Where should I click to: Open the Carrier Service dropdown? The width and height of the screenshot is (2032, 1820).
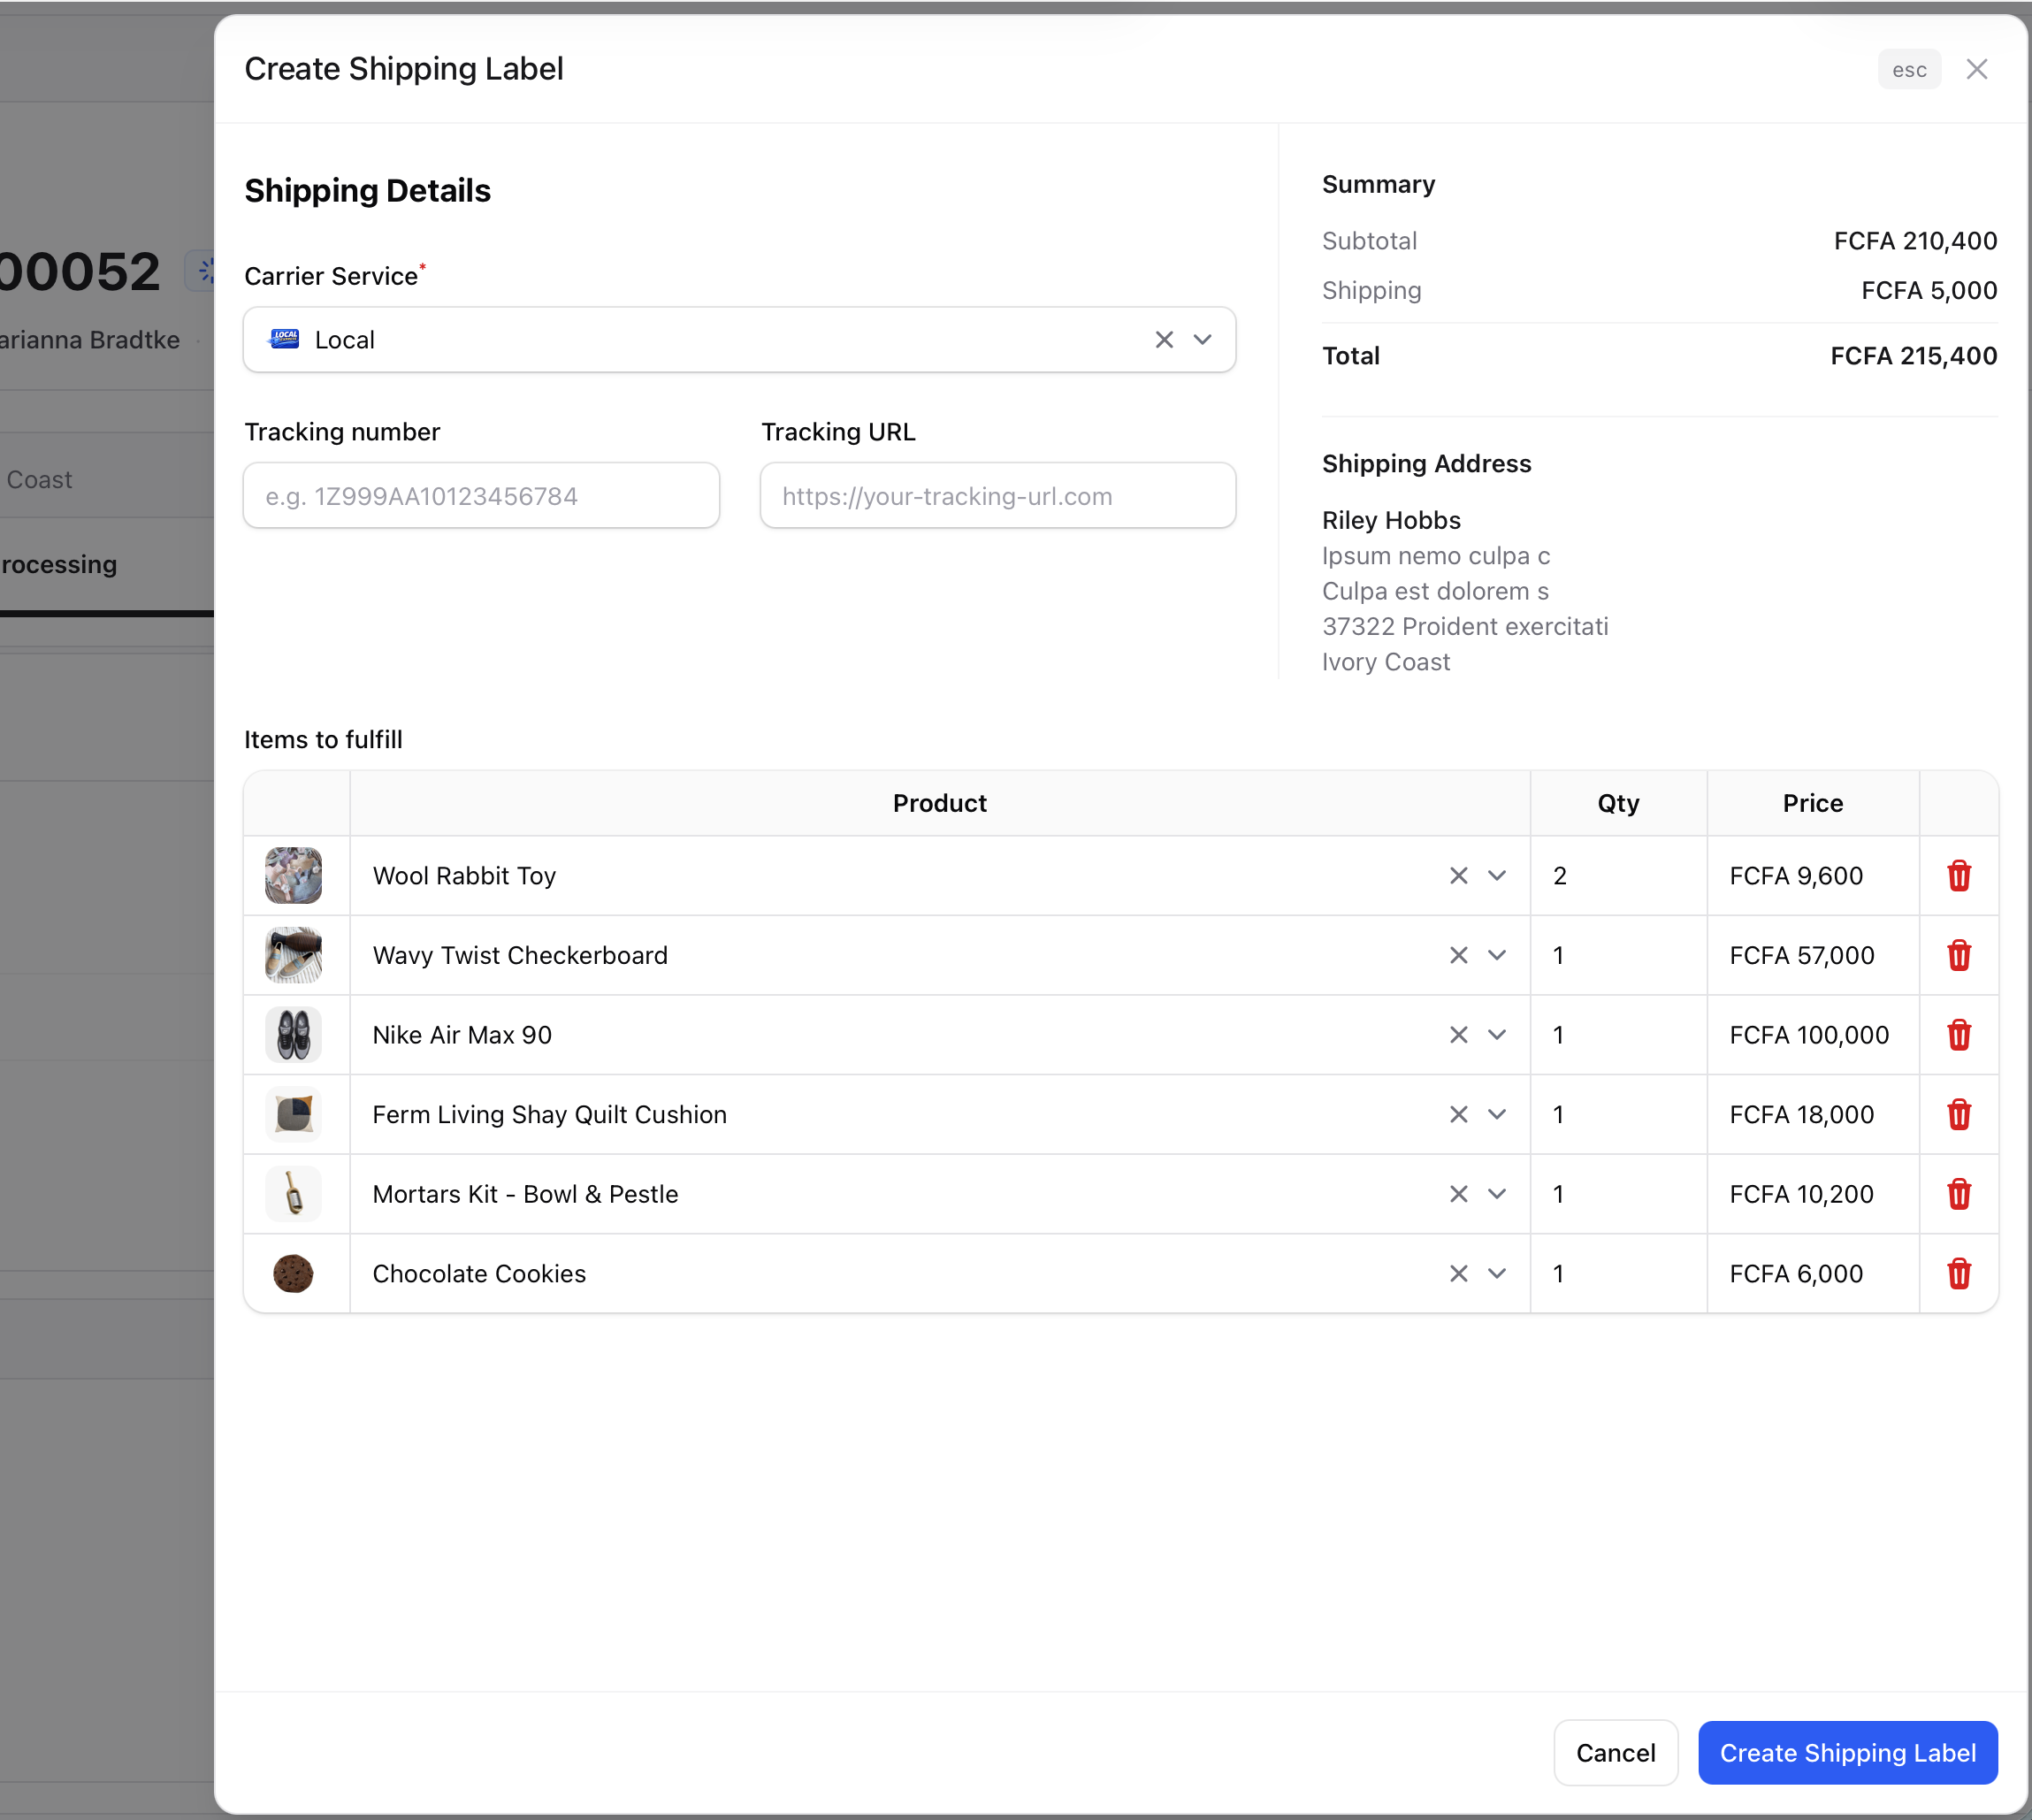[1202, 340]
